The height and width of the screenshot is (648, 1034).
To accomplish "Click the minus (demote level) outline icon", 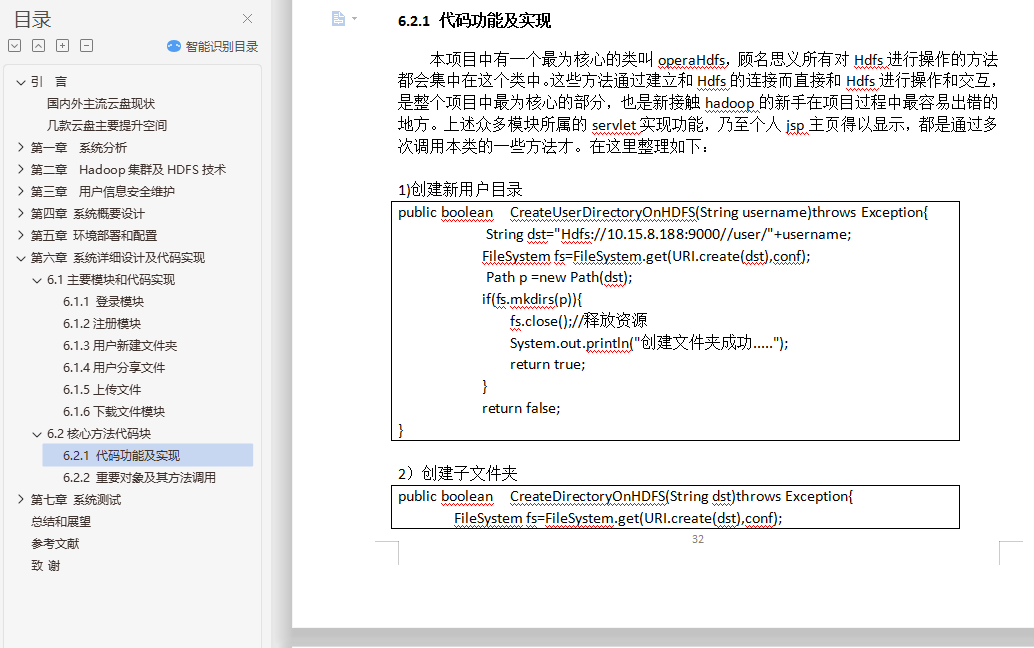I will (86, 45).
